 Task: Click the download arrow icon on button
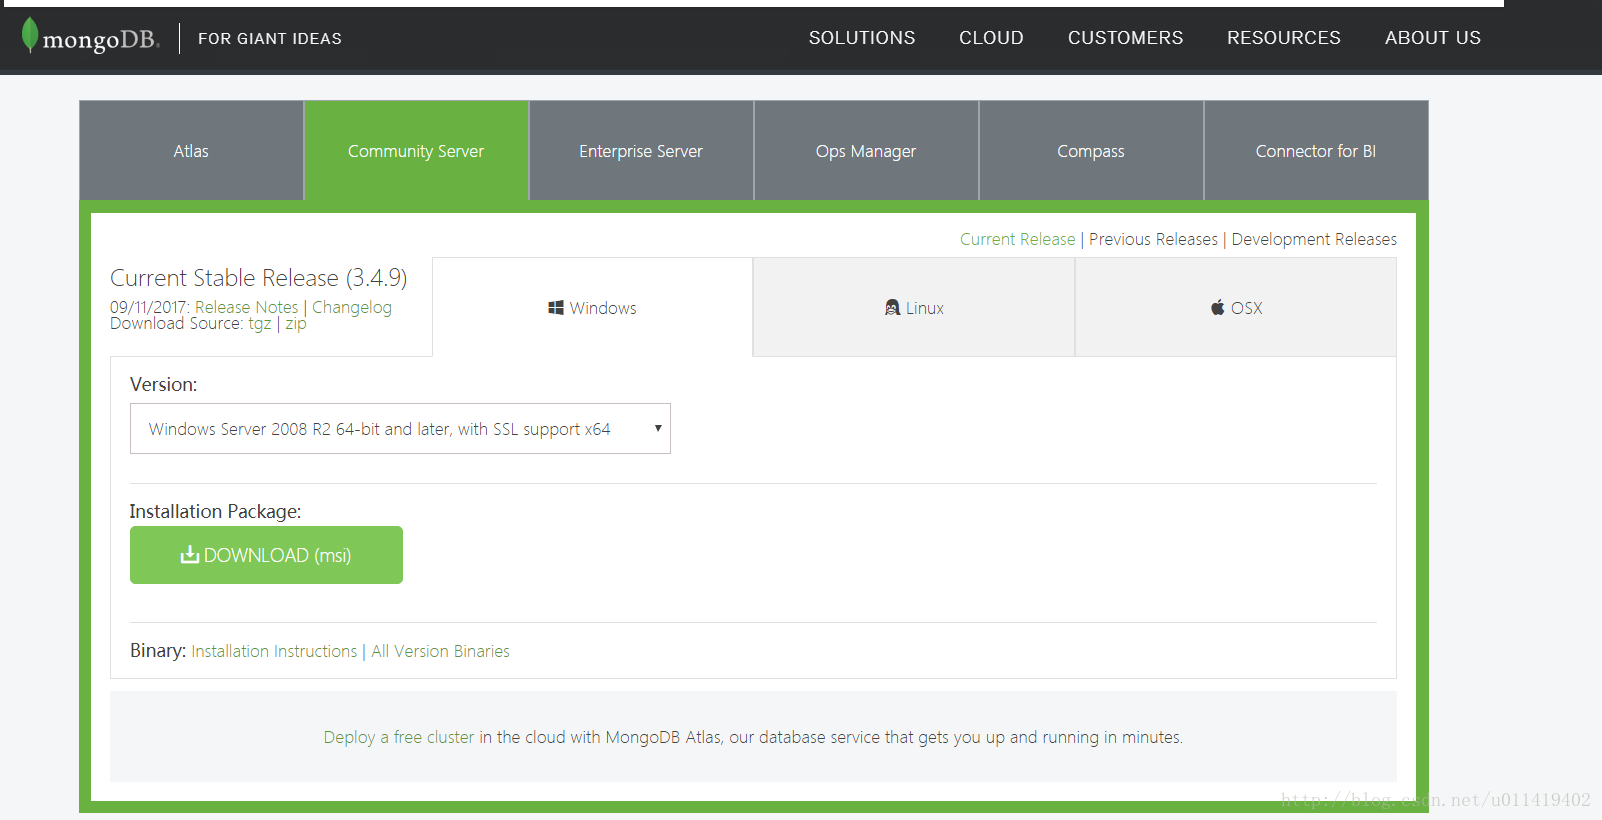[189, 554]
